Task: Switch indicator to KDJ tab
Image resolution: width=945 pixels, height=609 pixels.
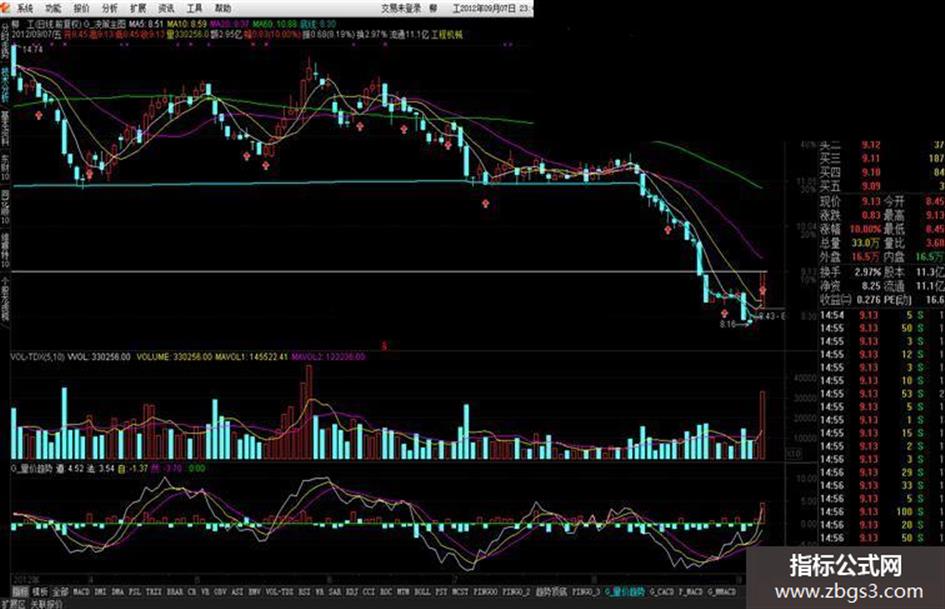Action: (x=352, y=592)
